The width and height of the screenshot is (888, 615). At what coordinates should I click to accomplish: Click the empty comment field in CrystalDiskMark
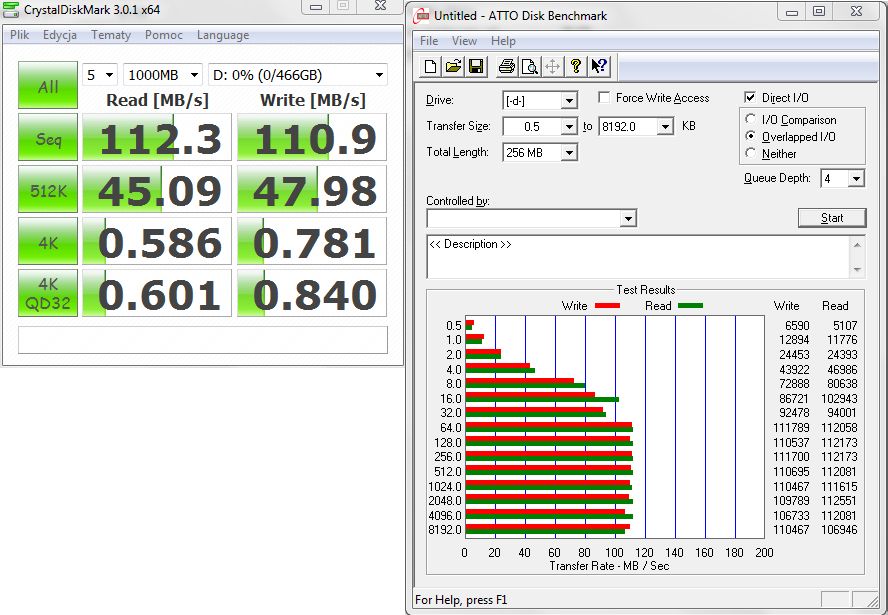[x=203, y=340]
